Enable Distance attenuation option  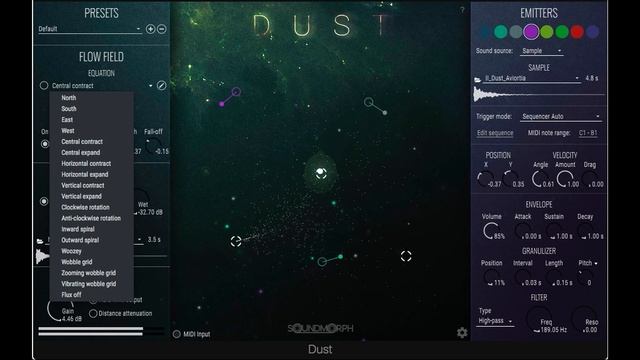(93, 313)
